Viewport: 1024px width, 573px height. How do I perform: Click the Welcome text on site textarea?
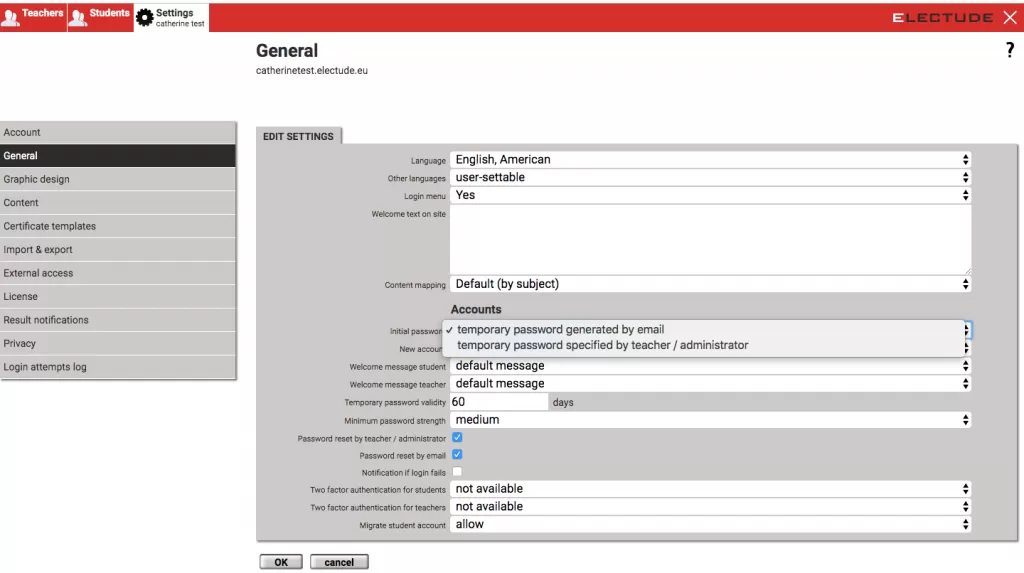coord(710,239)
